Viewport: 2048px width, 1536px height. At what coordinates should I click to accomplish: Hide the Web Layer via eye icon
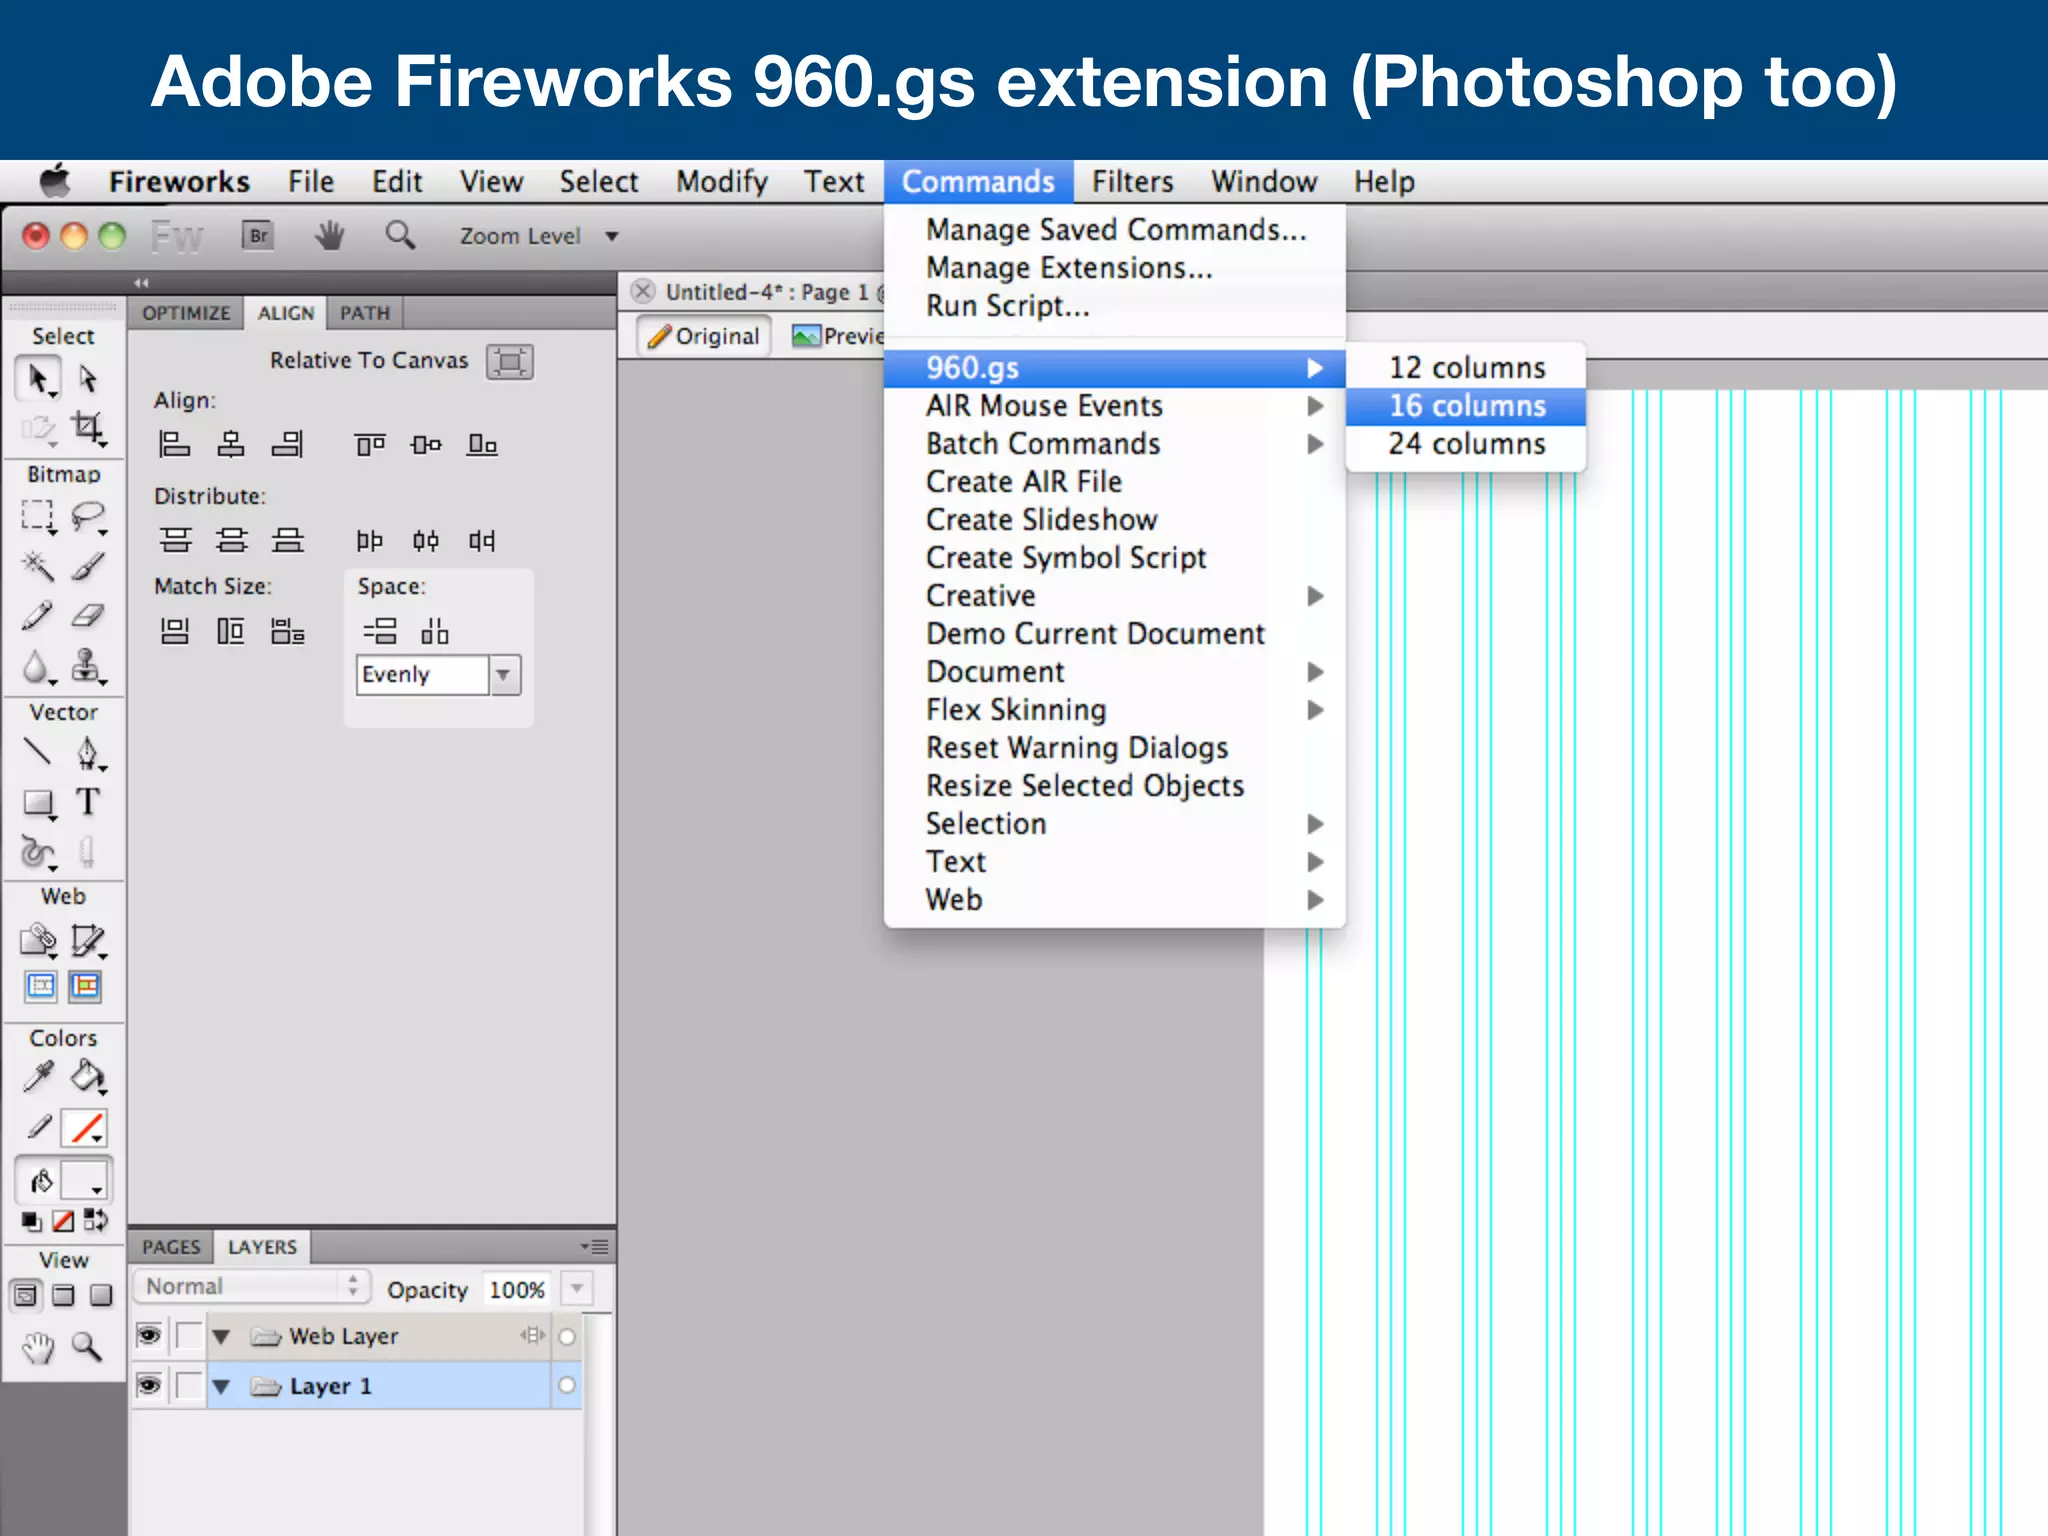(x=149, y=1336)
